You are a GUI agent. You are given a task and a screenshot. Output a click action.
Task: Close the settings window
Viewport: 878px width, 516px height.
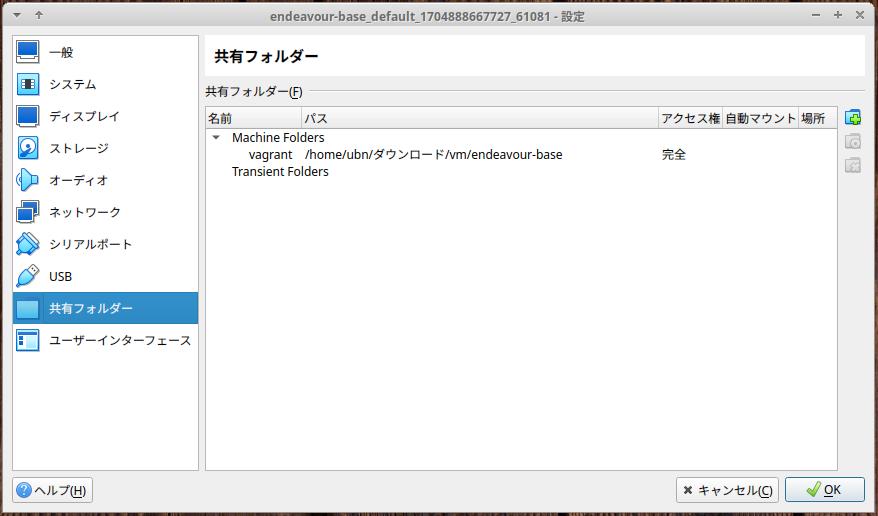click(860, 16)
